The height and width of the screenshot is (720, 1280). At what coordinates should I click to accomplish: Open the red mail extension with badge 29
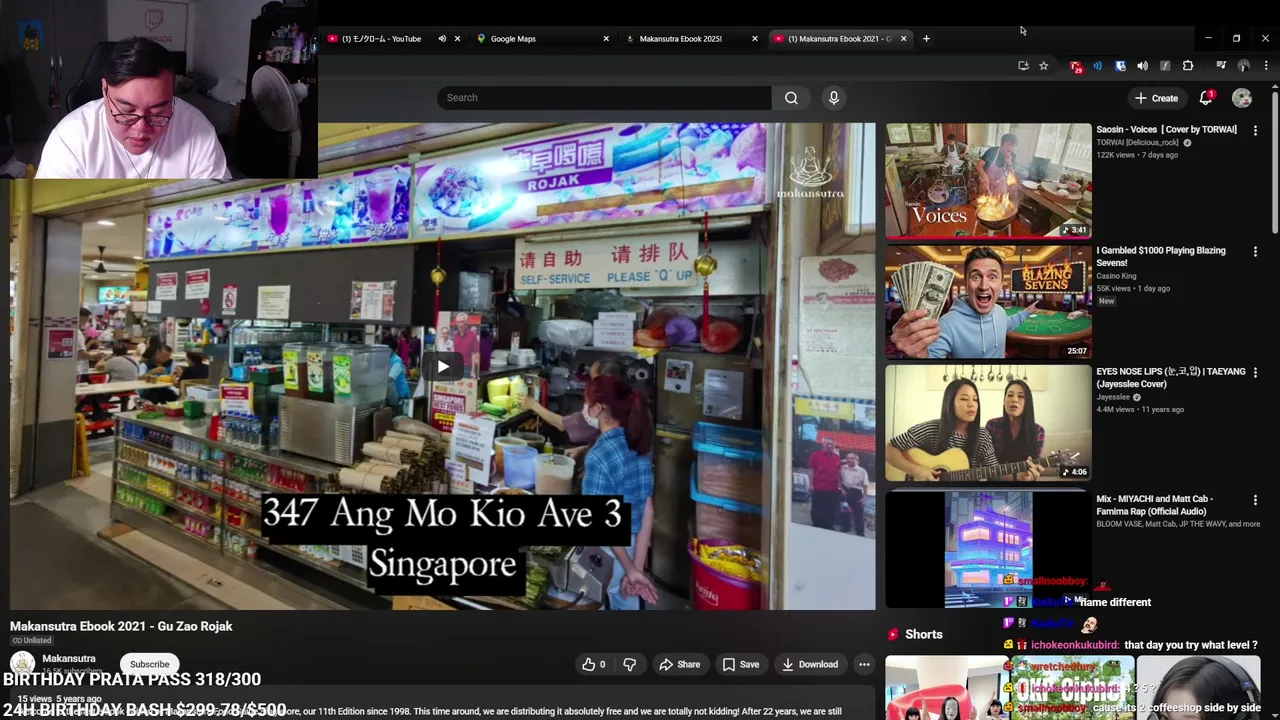pyautogui.click(x=1076, y=66)
